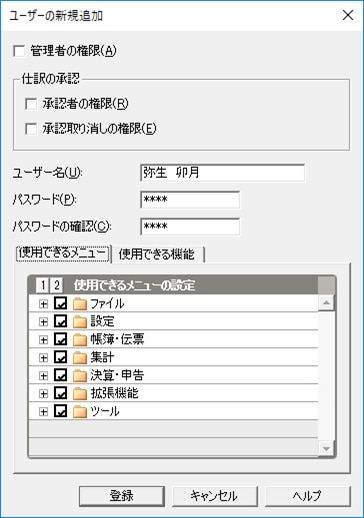Click the ユーザー名 input field
The image size is (364, 518).
click(x=222, y=173)
